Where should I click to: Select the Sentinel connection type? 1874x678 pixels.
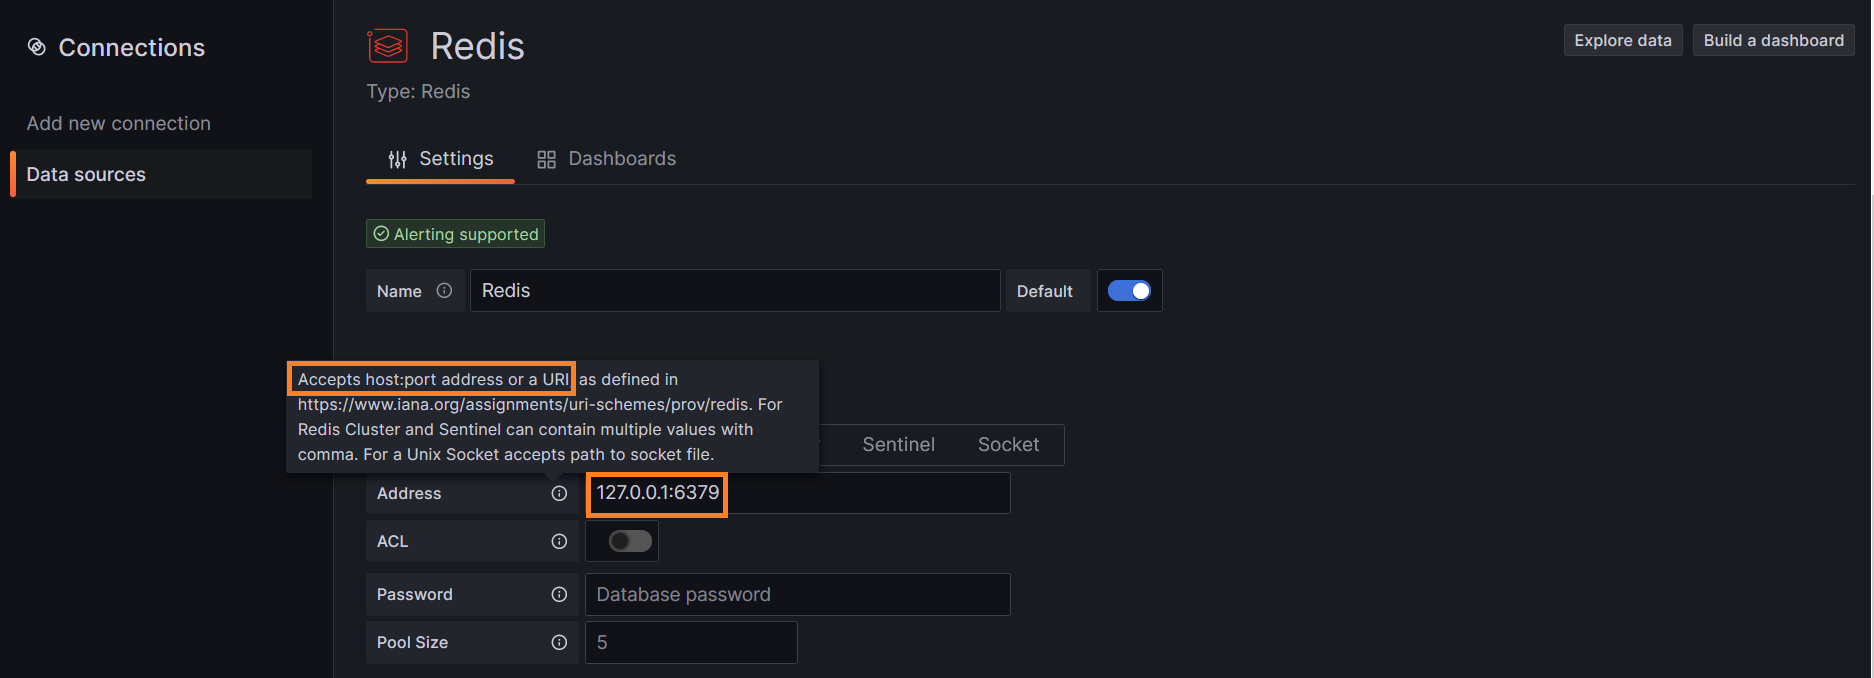coord(898,445)
